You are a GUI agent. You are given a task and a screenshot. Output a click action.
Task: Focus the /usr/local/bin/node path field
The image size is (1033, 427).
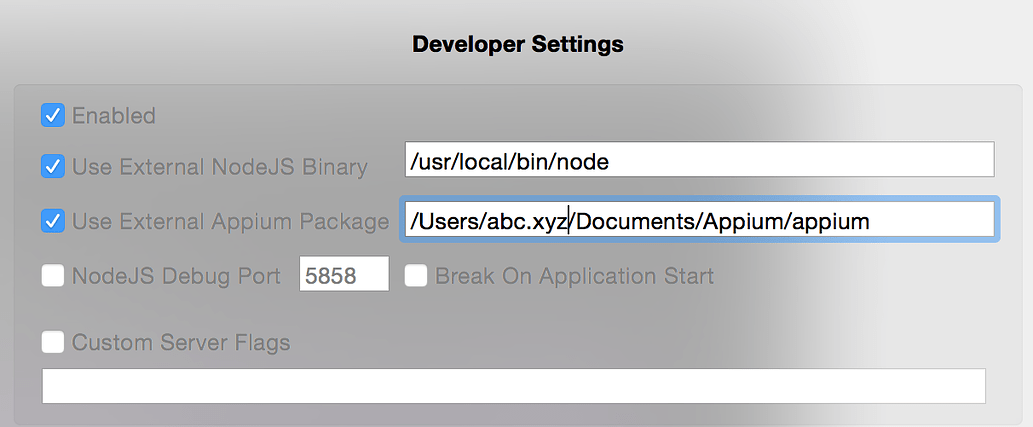700,159
